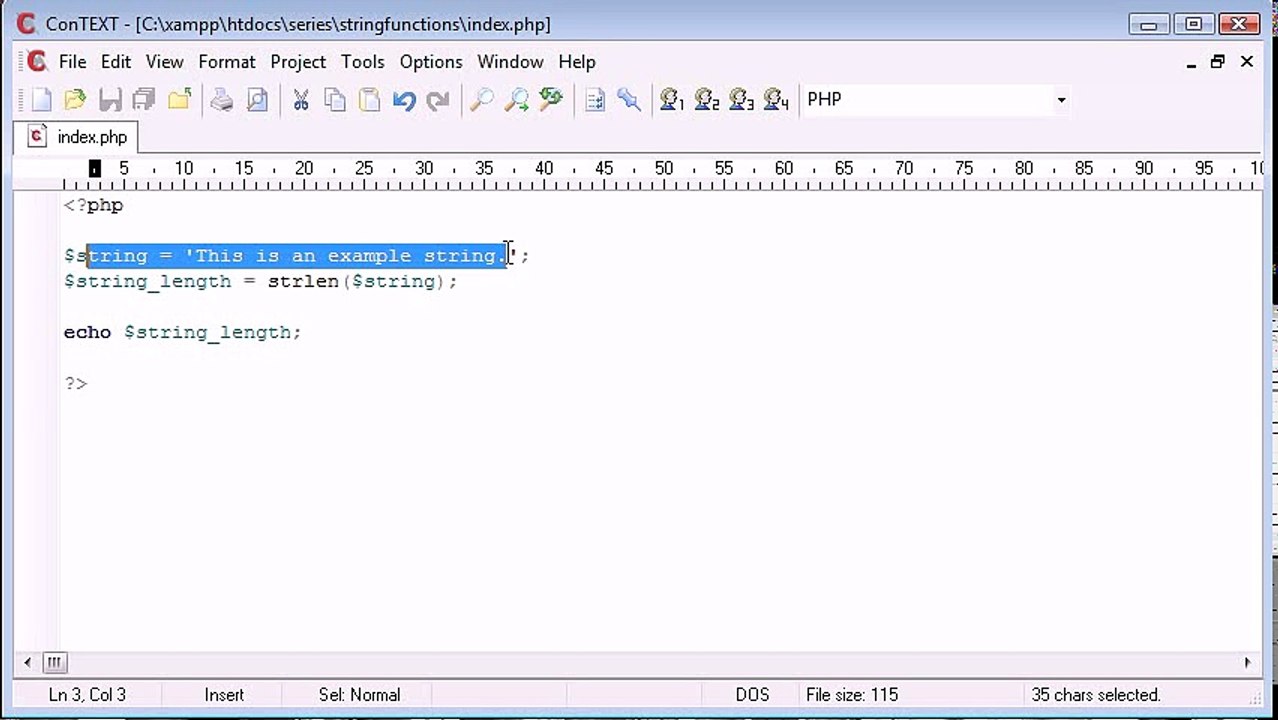1278x720 pixels.
Task: Click the 'Ln 3, Col 3' status entry
Action: (87, 695)
